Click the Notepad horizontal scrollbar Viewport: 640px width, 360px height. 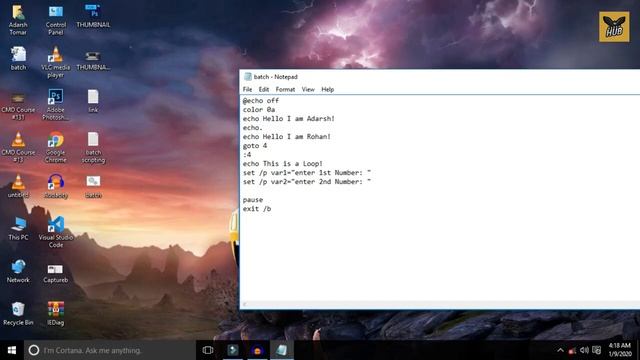click(440, 304)
